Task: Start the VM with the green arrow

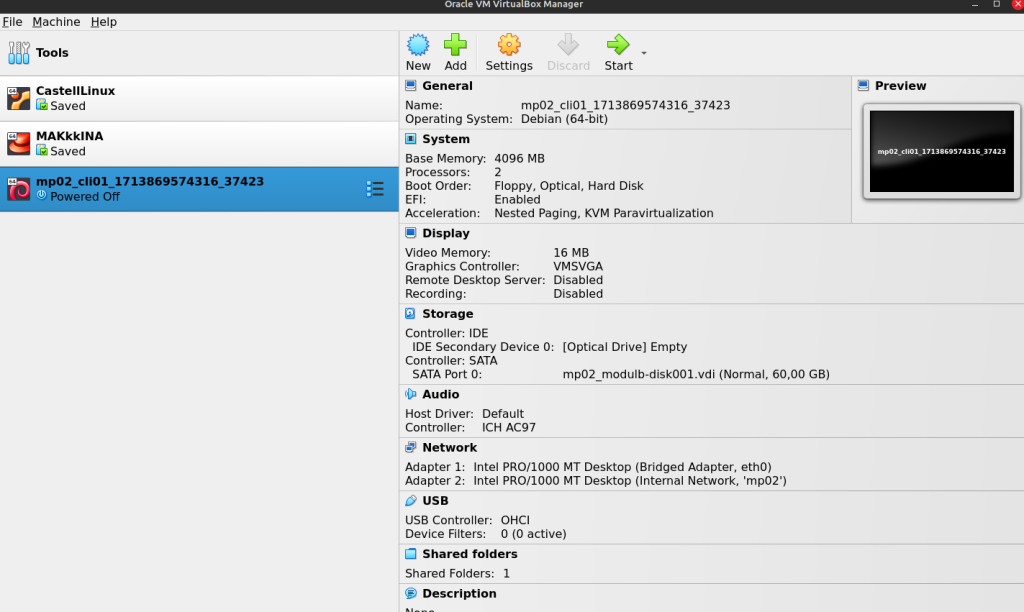Action: point(618,44)
